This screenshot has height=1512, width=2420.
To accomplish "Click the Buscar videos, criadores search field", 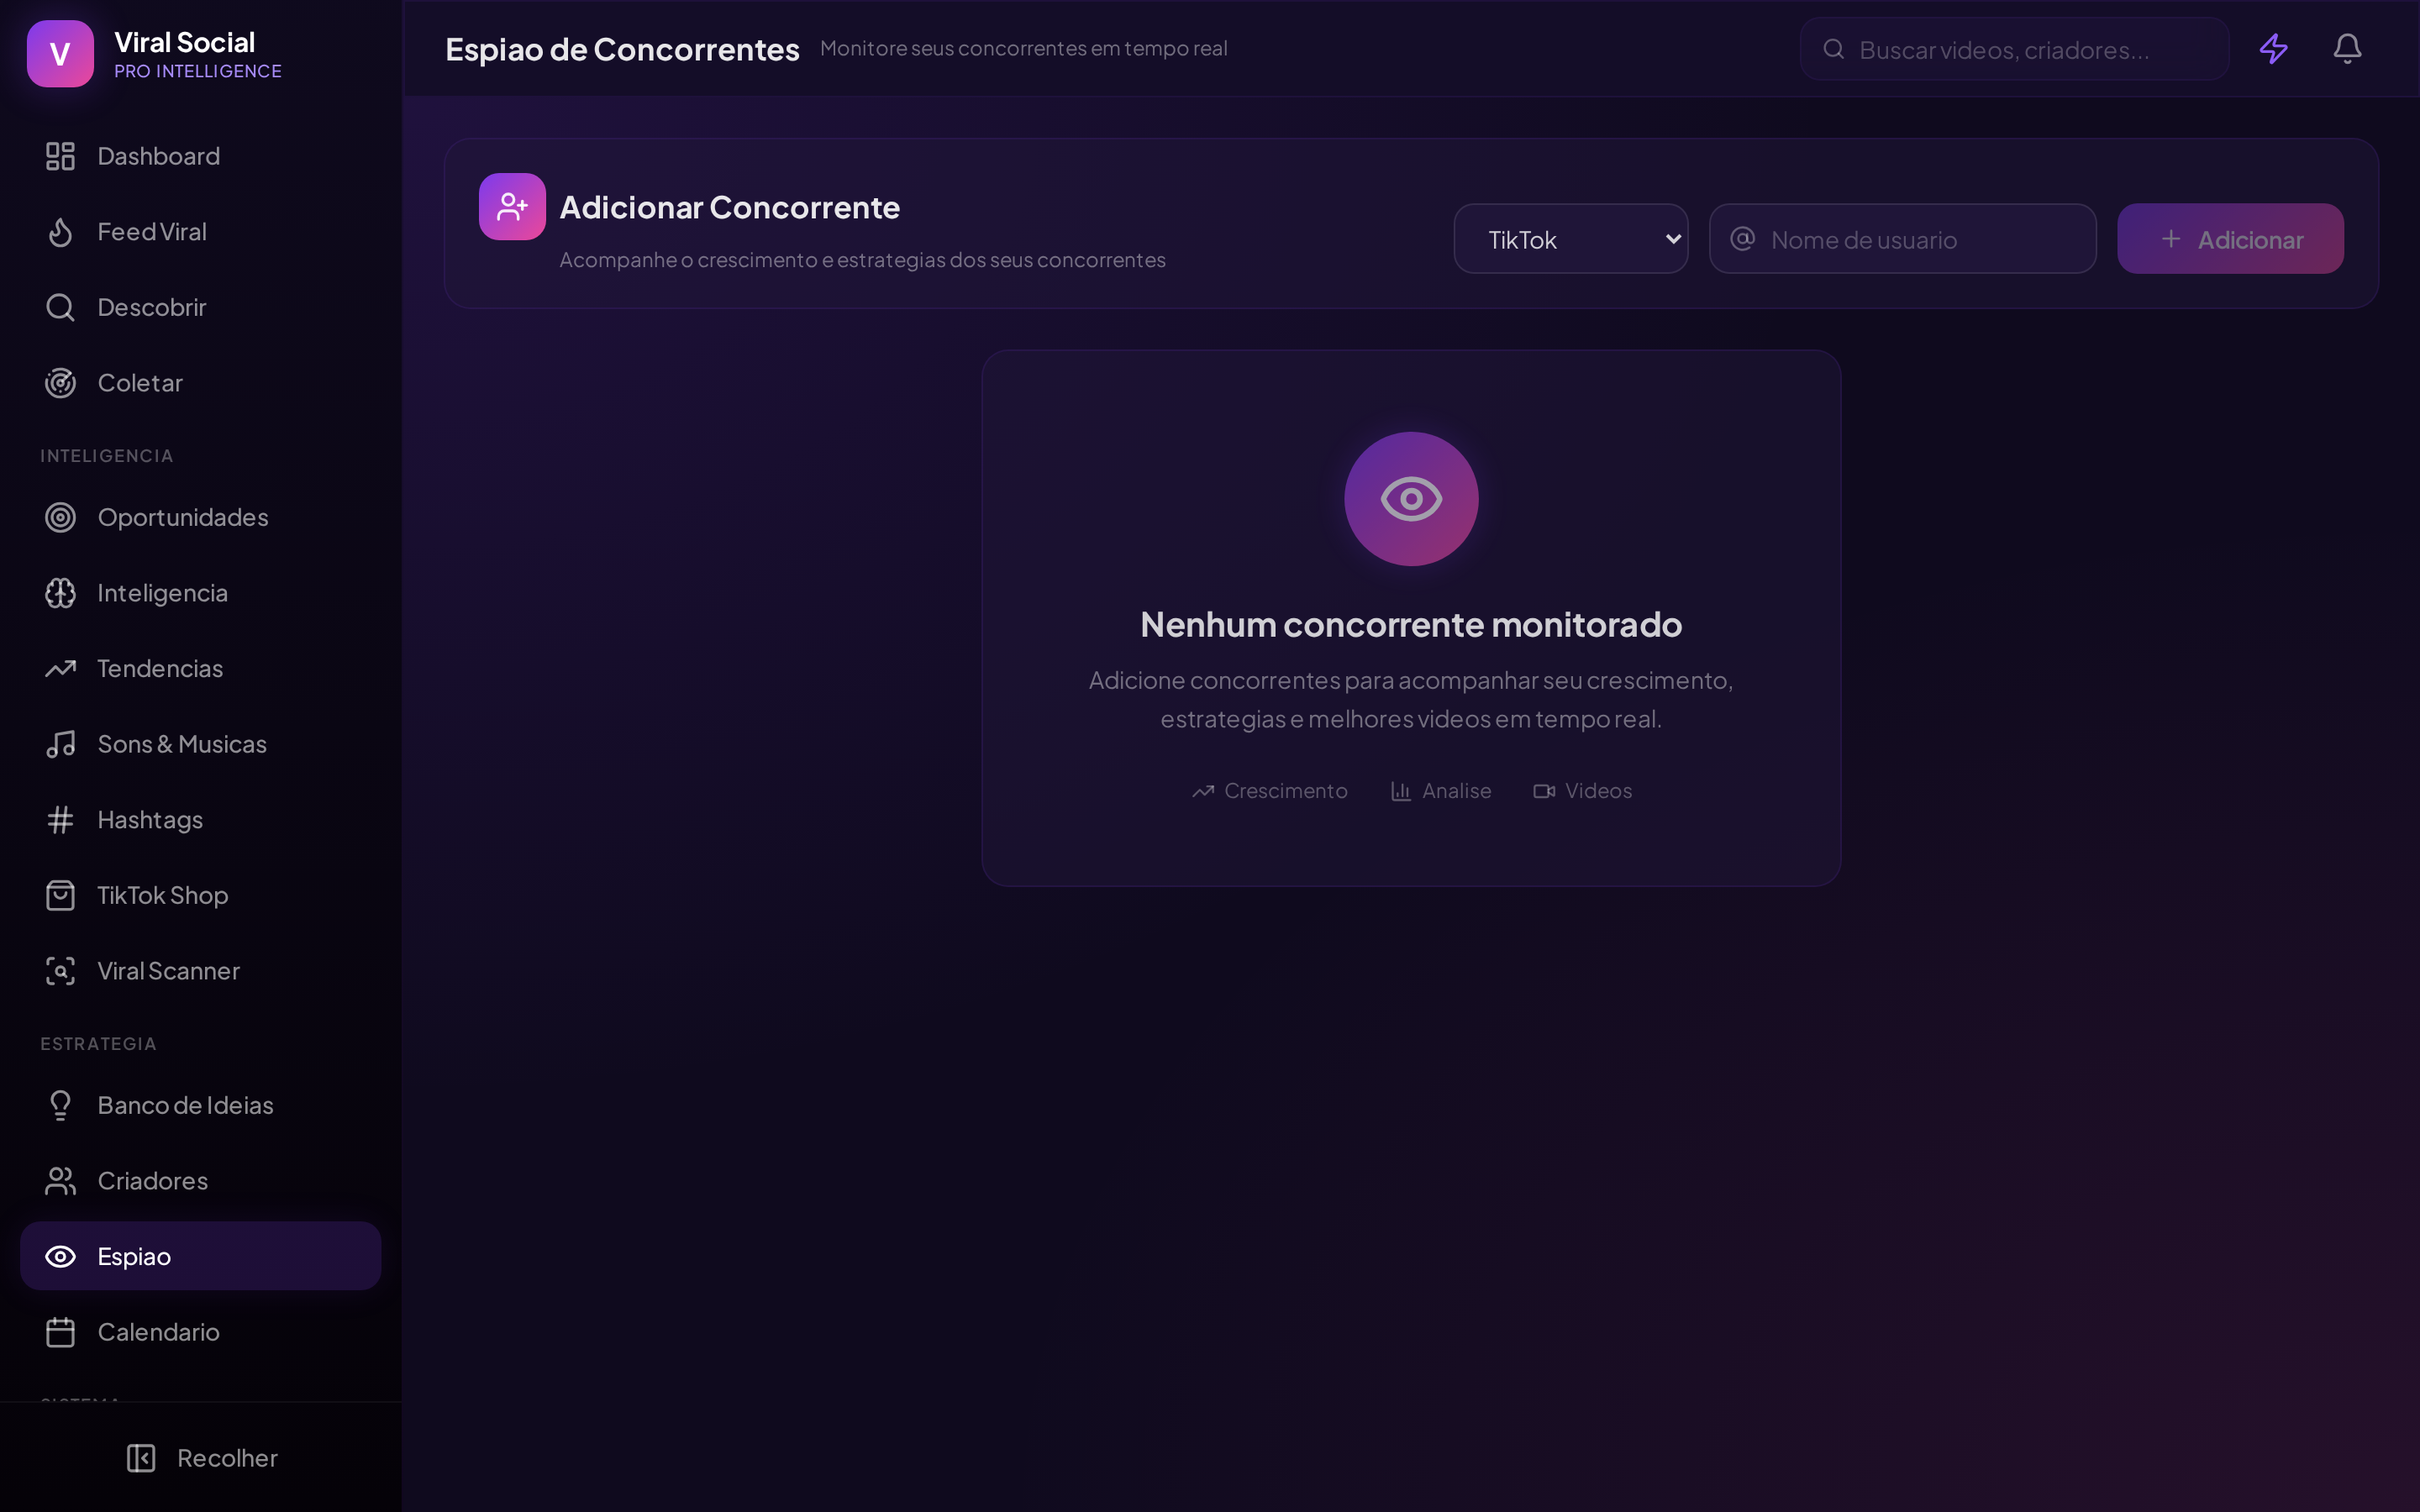I will (2015, 49).
